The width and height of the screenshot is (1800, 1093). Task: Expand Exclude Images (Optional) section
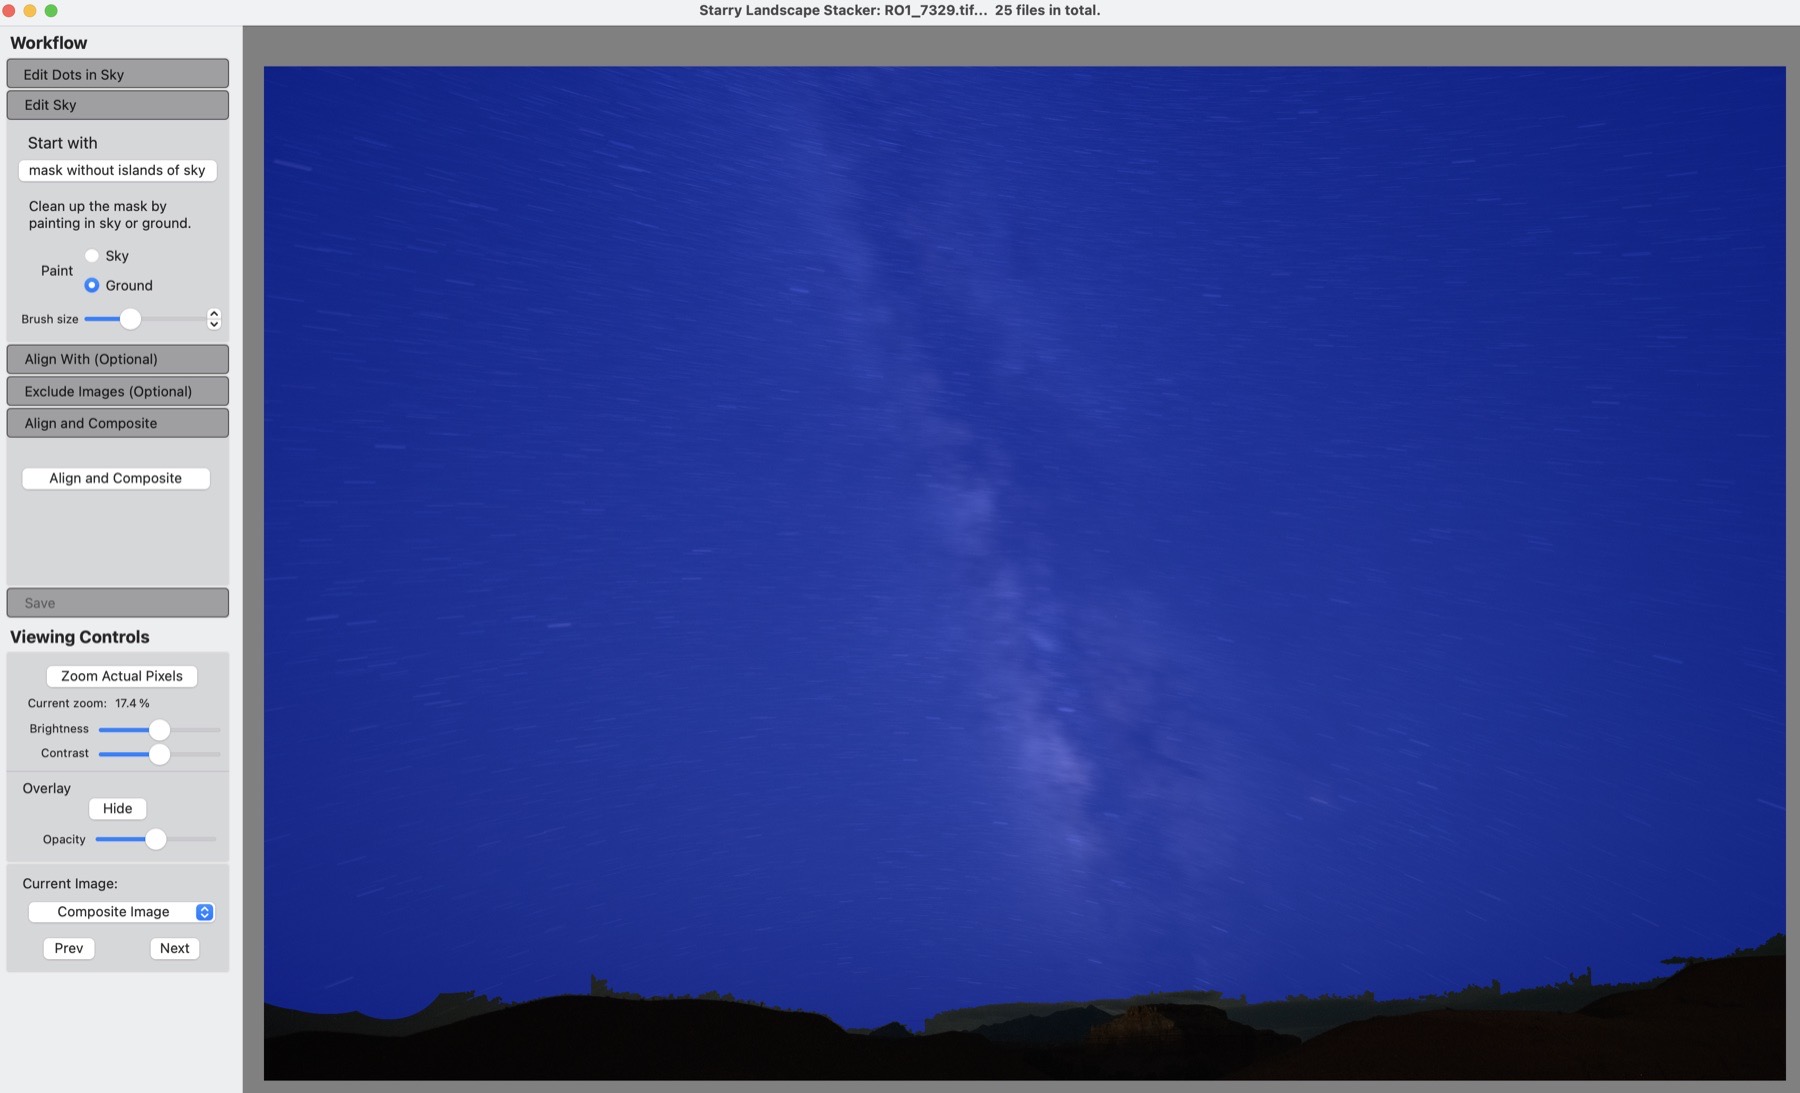[117, 391]
